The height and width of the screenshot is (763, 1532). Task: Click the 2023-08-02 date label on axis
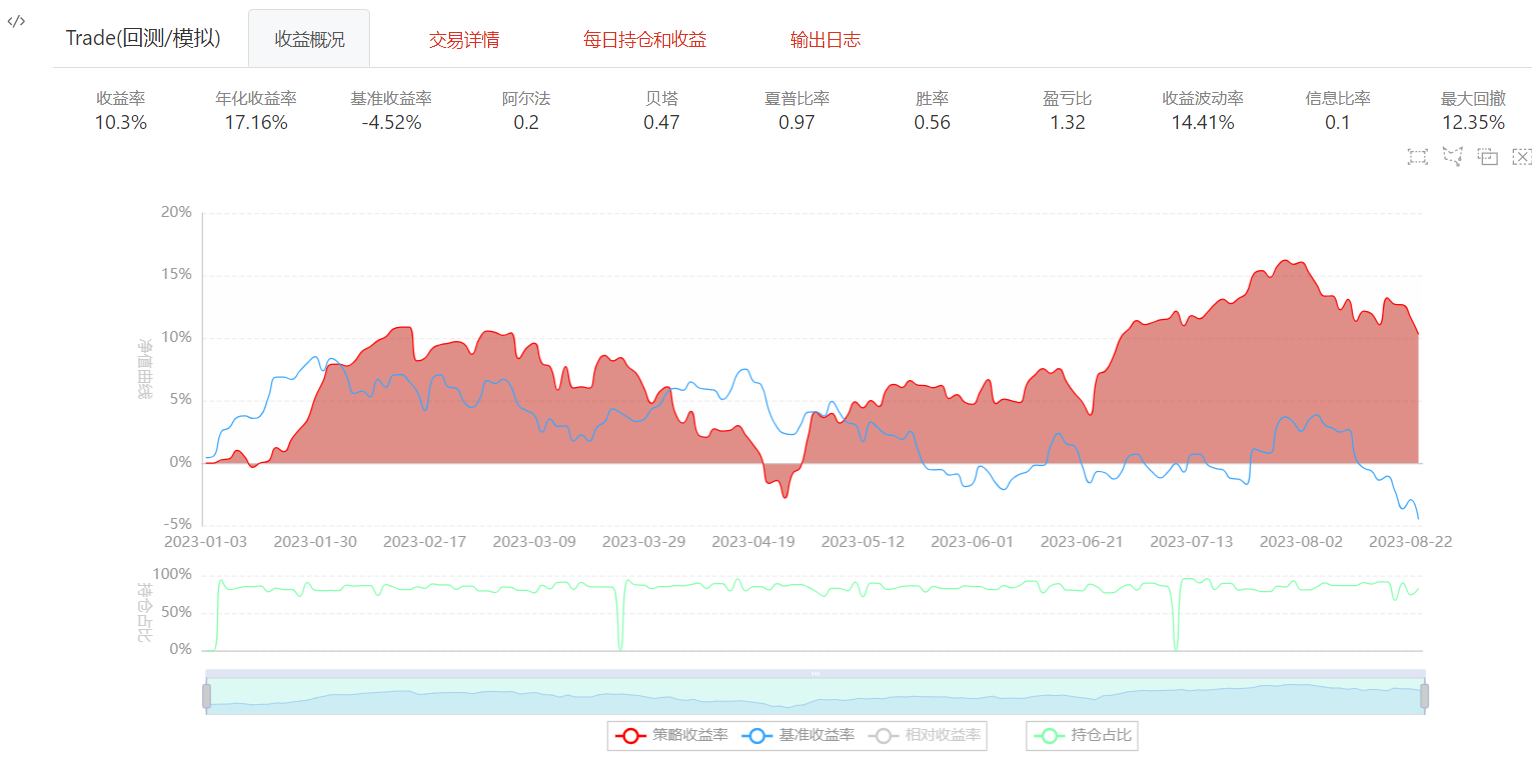(1300, 541)
